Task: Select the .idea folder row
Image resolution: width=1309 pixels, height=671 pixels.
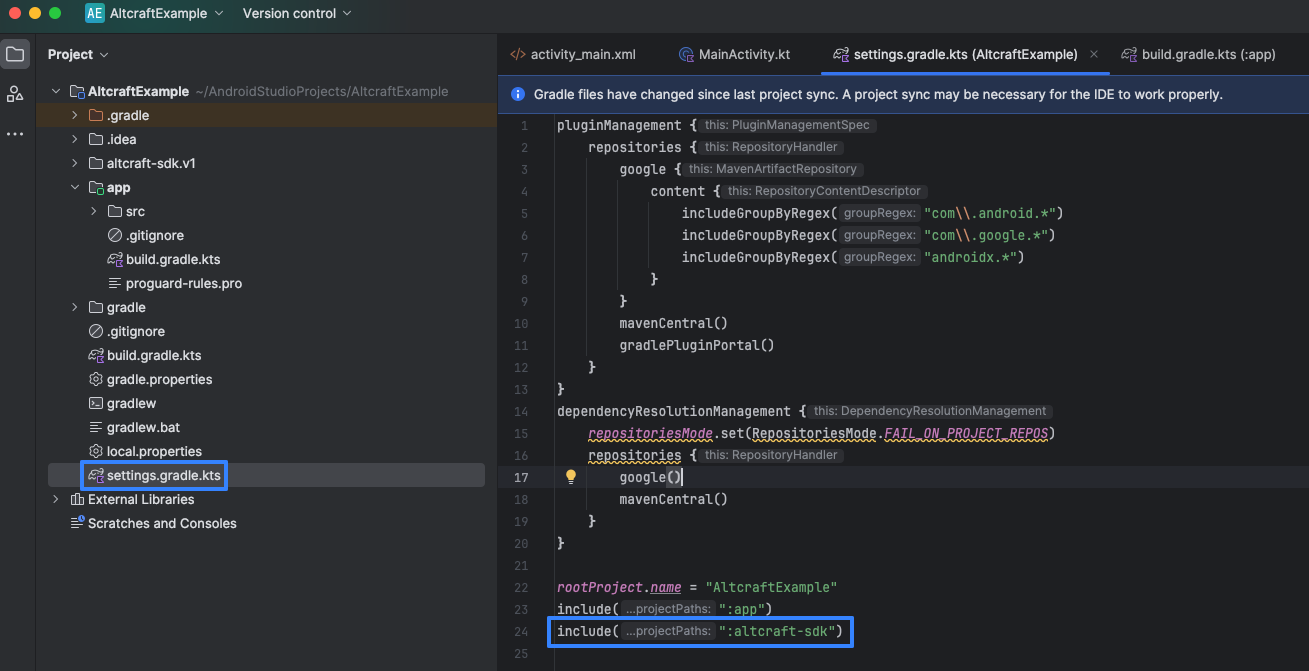Action: (x=267, y=139)
